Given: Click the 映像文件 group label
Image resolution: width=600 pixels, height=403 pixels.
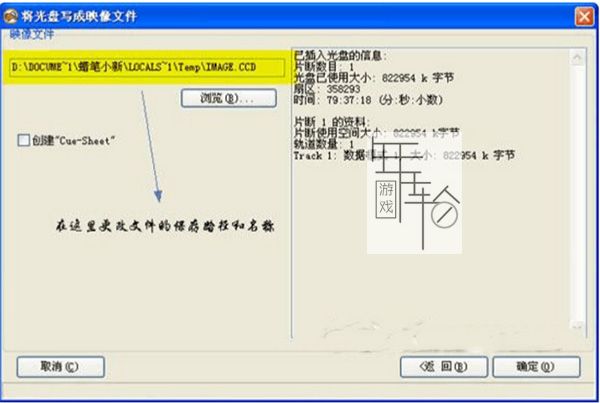Looking at the screenshot, I should tap(32, 34).
